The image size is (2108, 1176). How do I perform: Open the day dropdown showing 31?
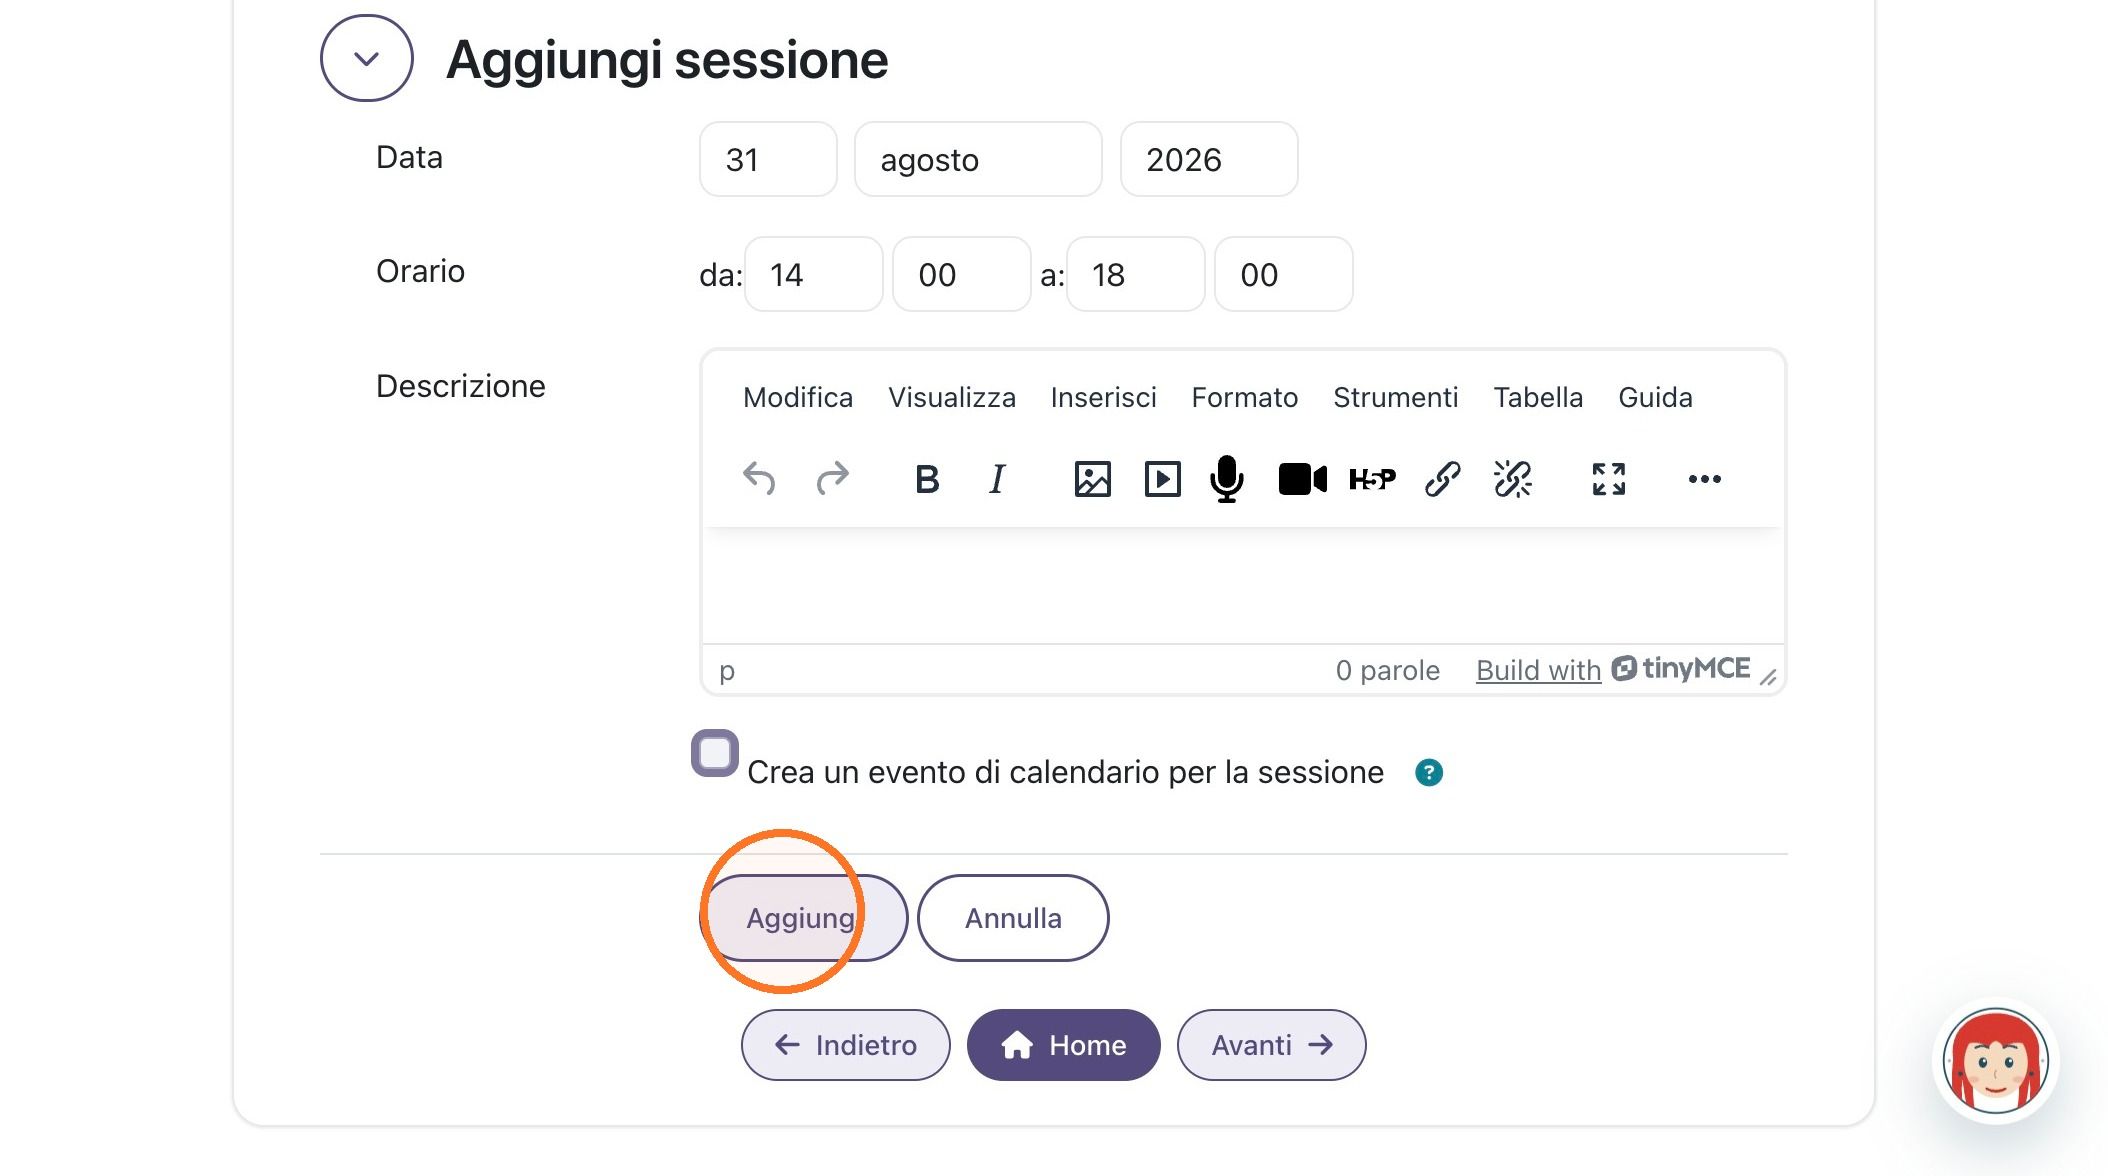click(768, 159)
